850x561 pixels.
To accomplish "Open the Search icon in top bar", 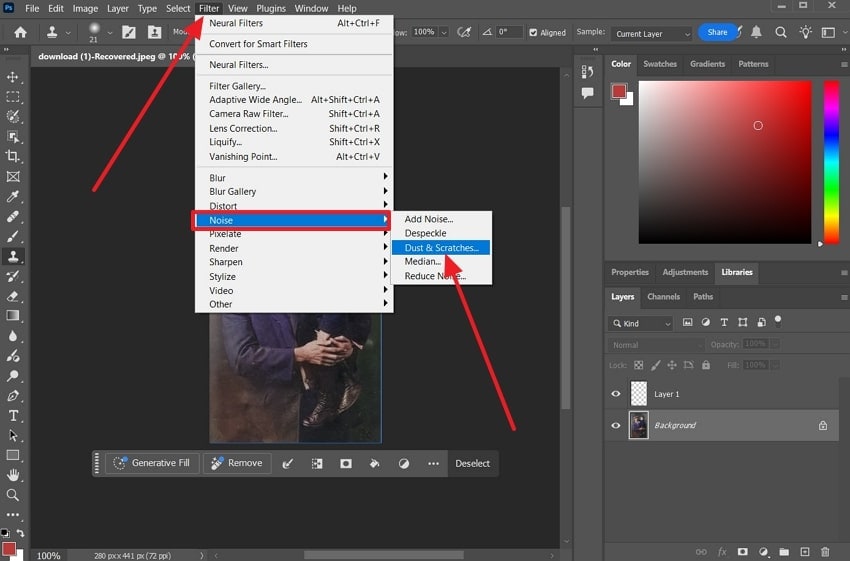I will click(781, 33).
